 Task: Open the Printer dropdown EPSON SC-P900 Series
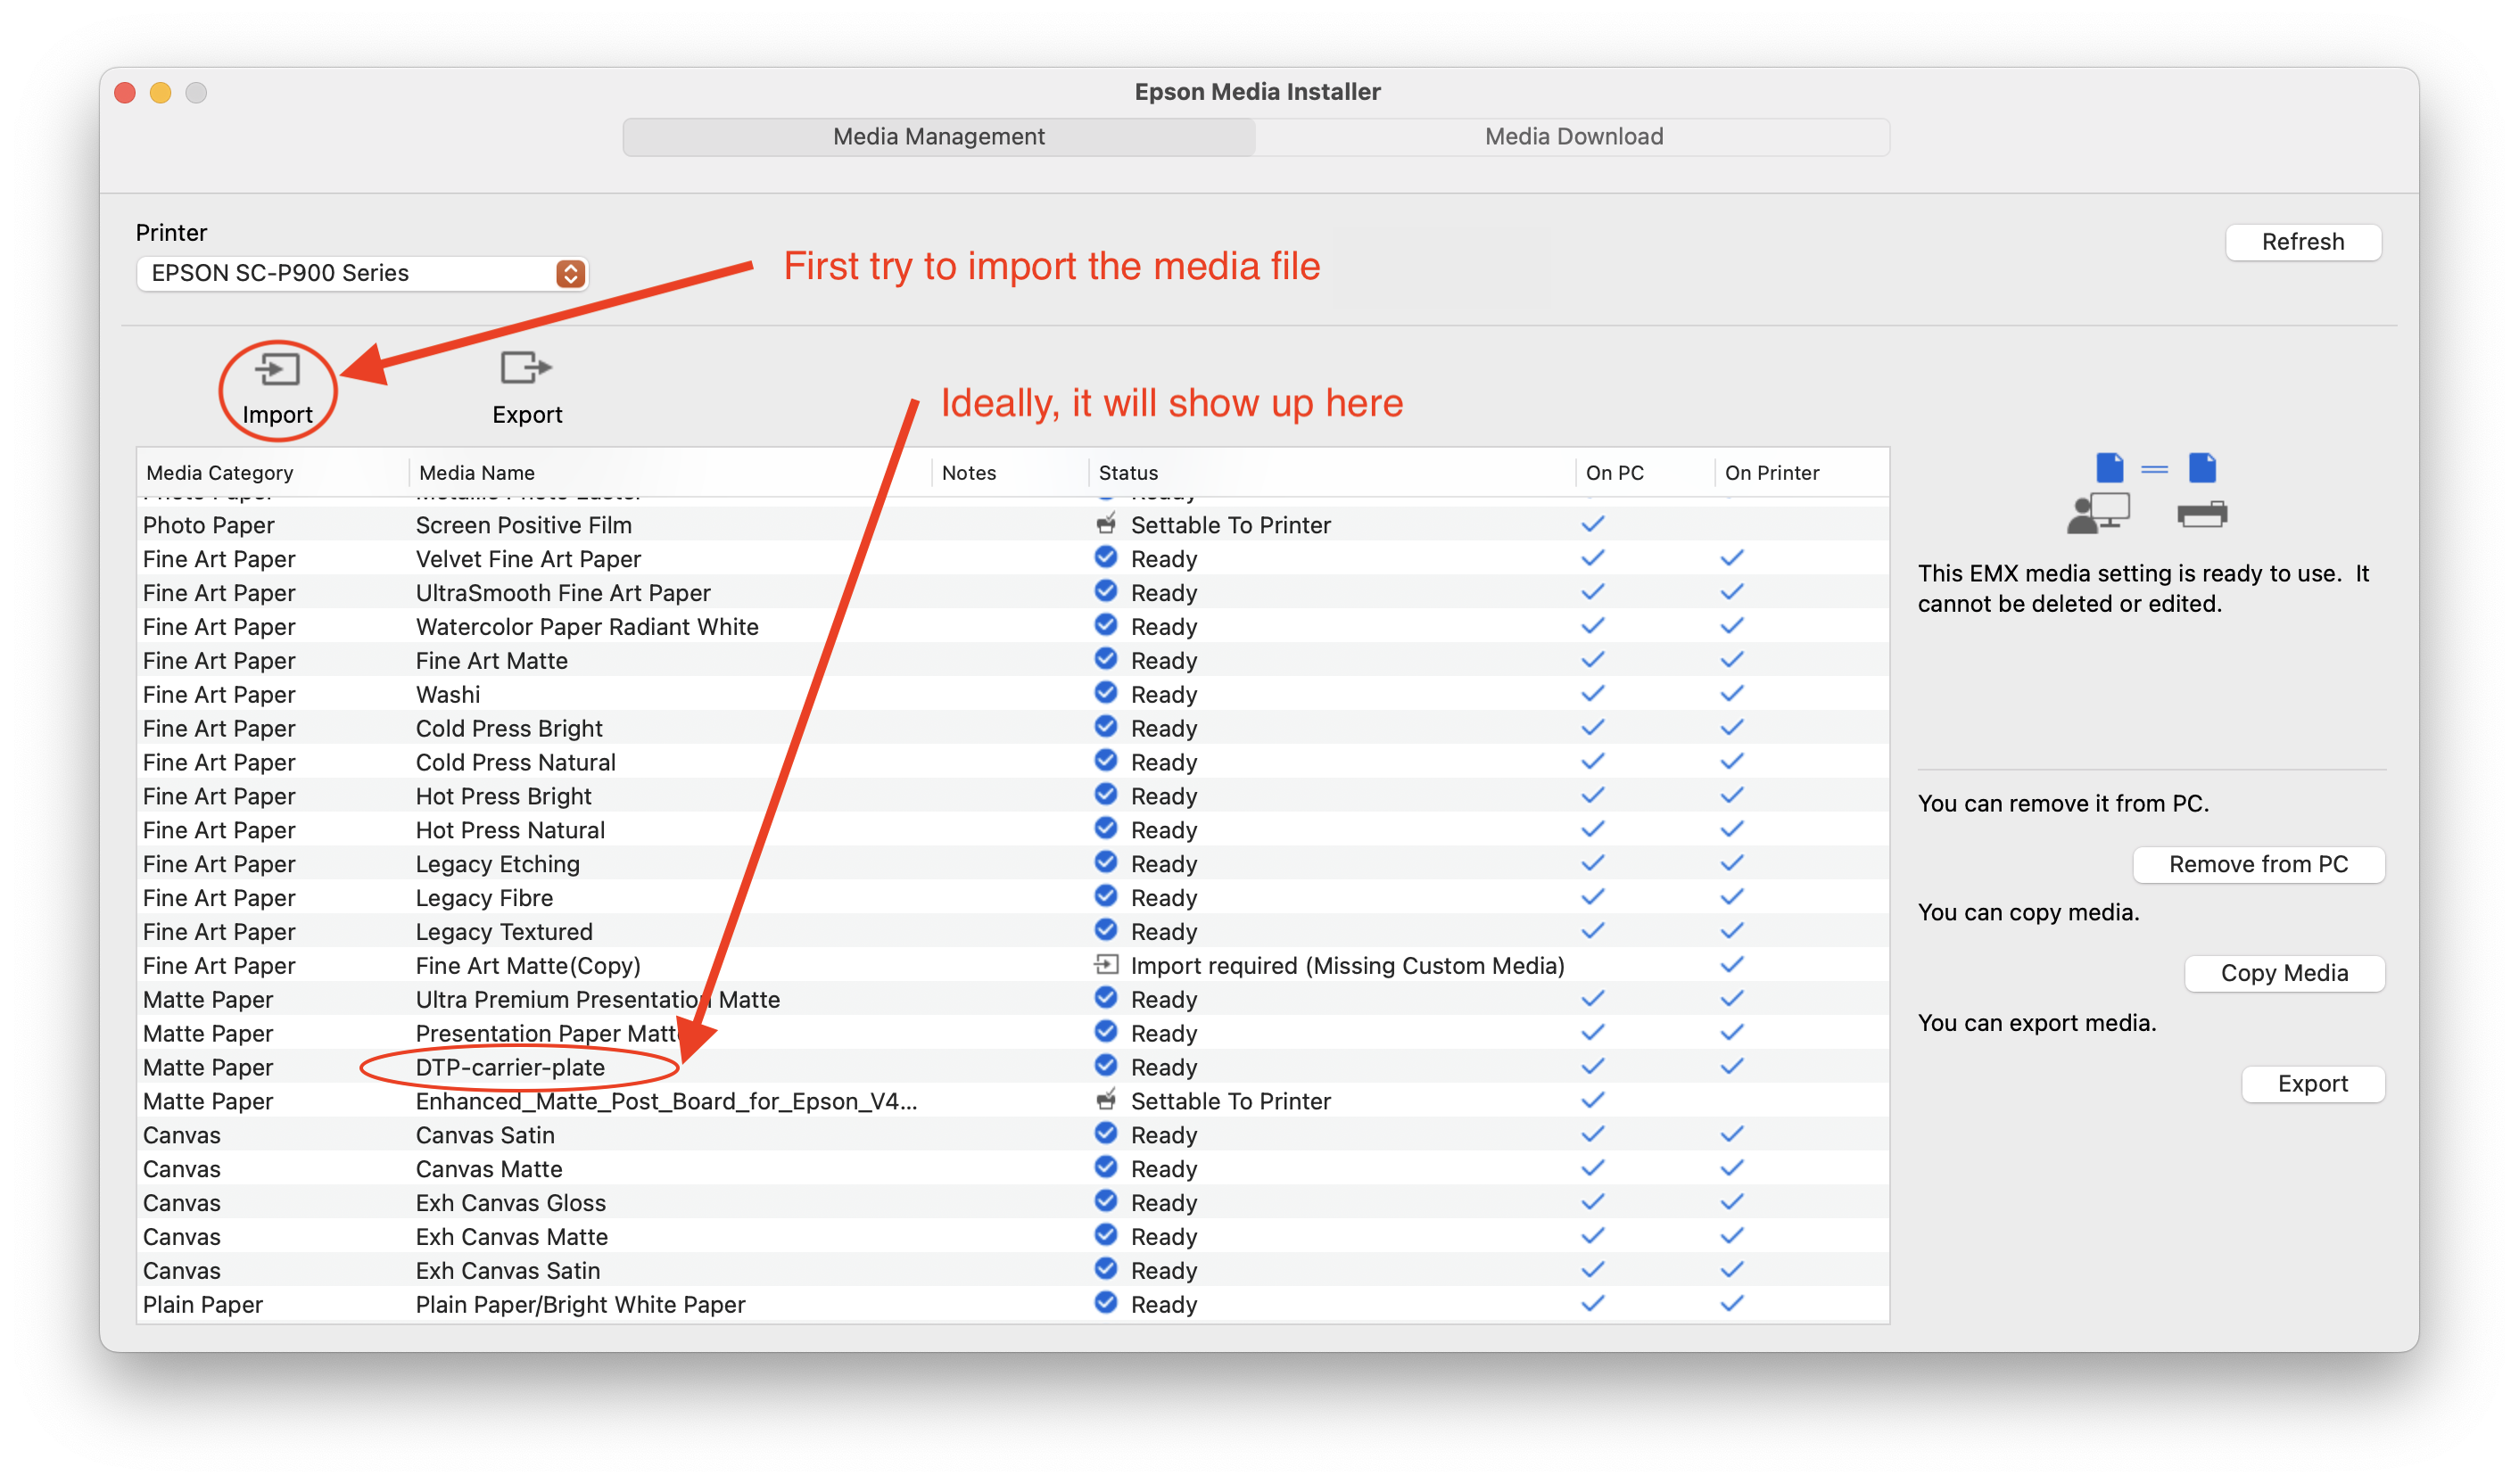[362, 273]
